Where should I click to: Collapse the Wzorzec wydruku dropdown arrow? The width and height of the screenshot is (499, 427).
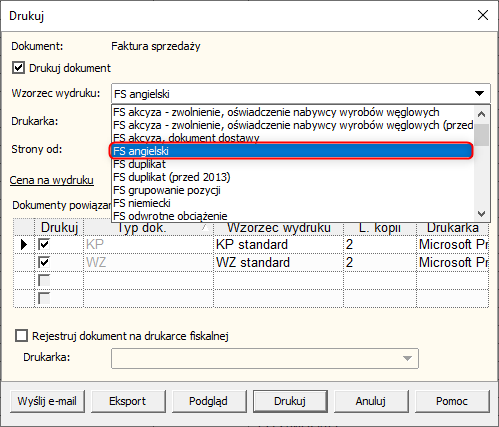point(479,93)
